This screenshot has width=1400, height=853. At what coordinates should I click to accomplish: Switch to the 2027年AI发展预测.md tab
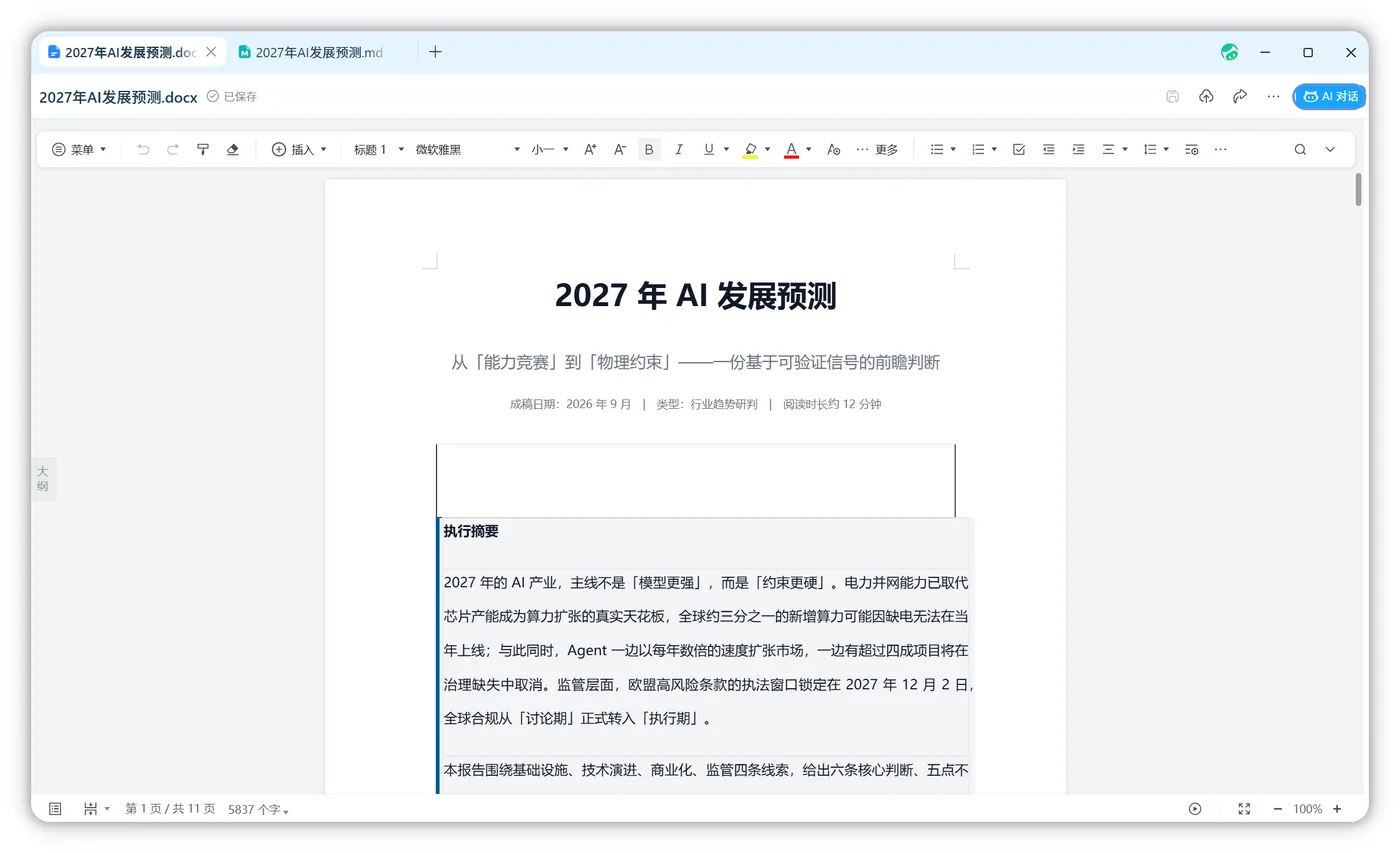point(319,52)
